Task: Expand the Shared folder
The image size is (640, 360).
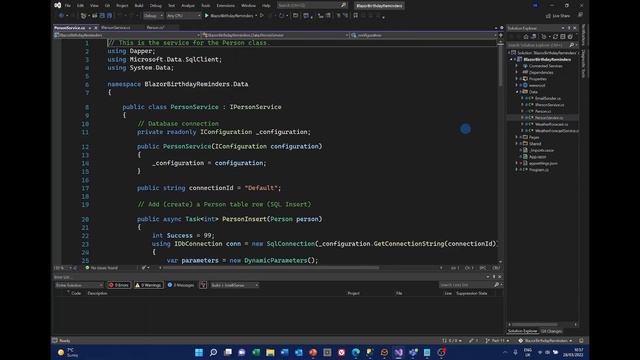Action: pyautogui.click(x=517, y=144)
